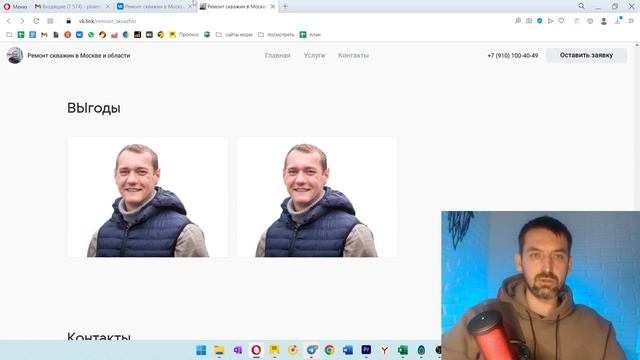Image resolution: width=640 pixels, height=360 pixels.
Task: Click phone number +7 (910) 100-40-49
Action: coord(513,56)
